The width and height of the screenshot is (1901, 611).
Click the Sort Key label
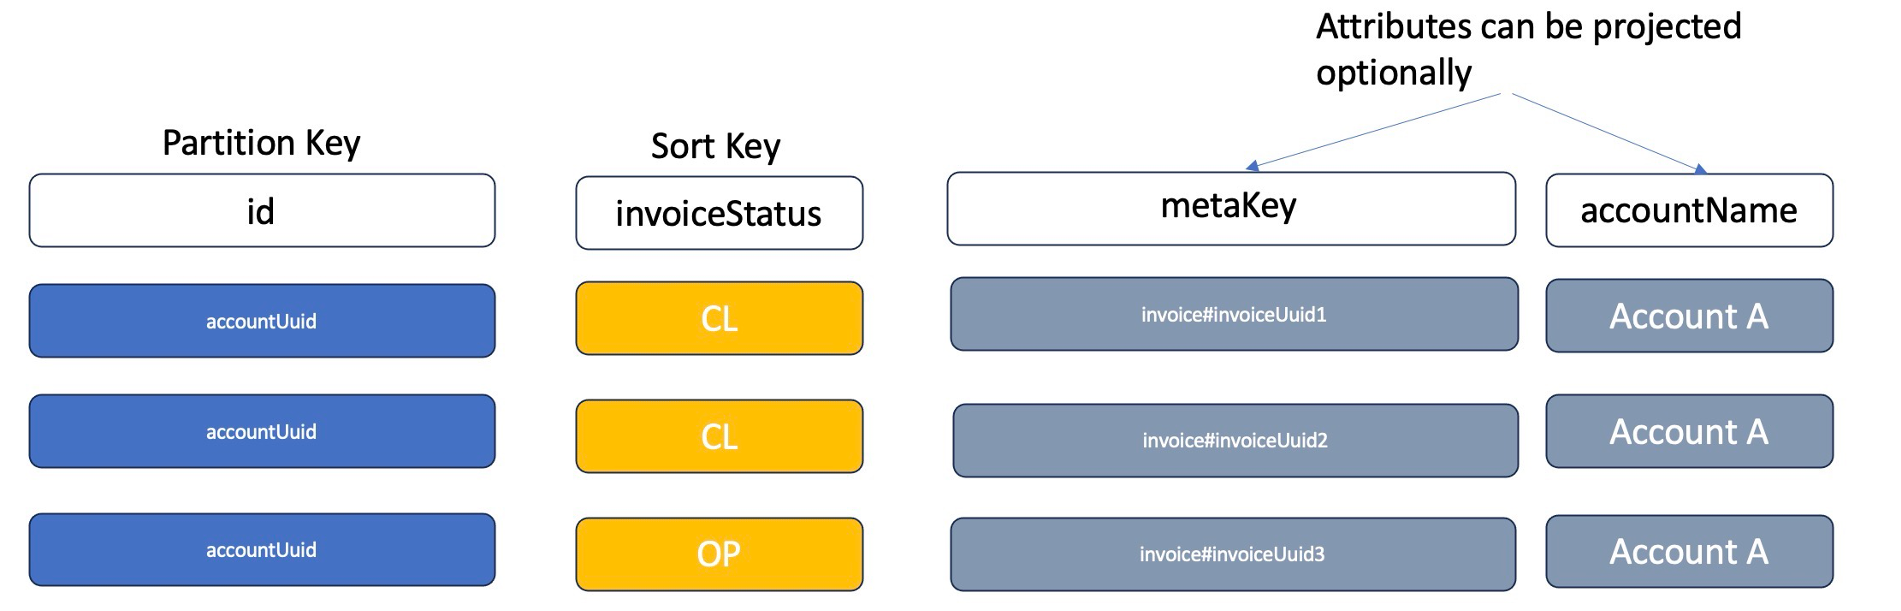pyautogui.click(x=715, y=146)
